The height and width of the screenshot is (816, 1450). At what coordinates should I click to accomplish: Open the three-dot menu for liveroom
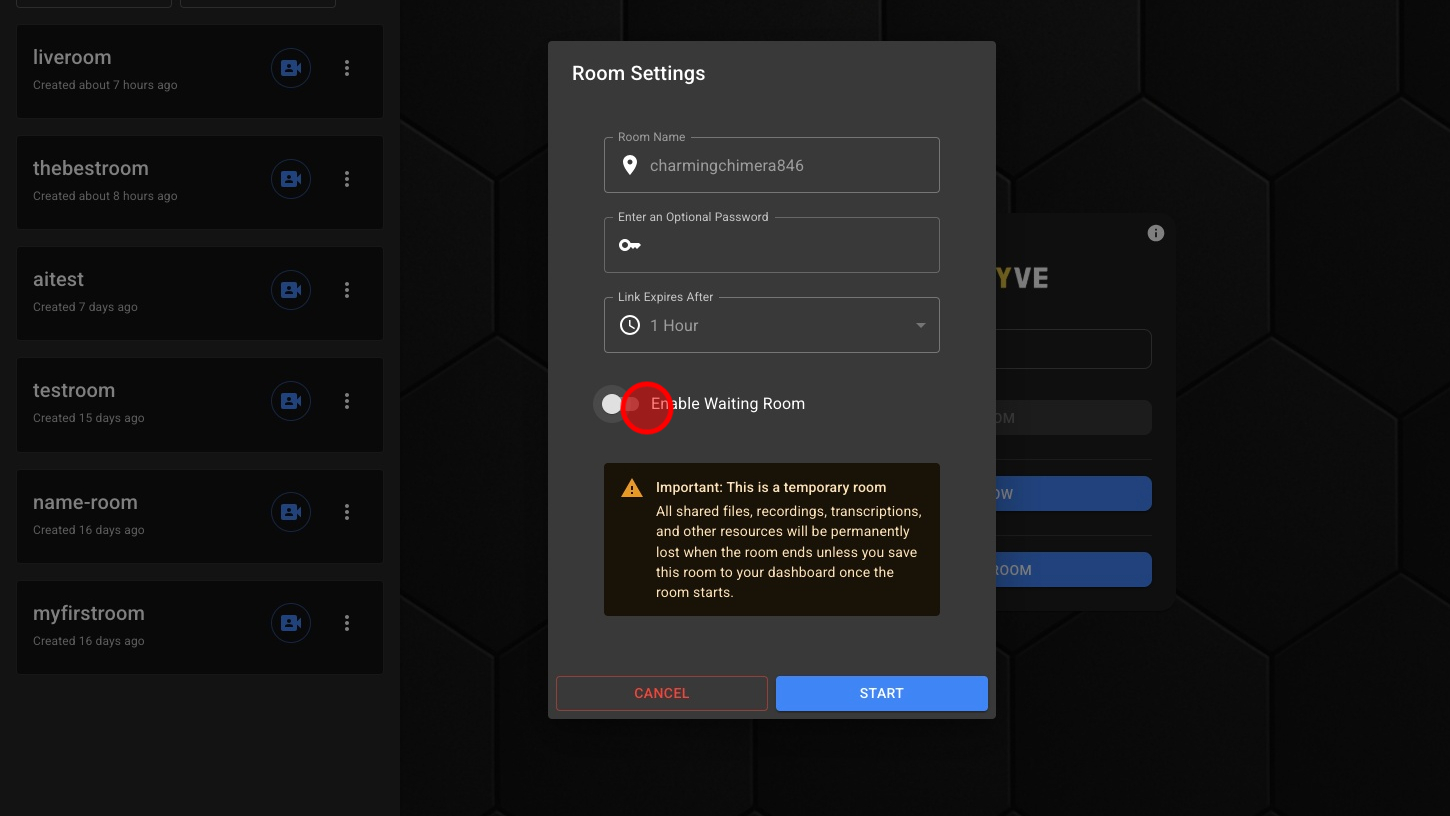coord(347,68)
